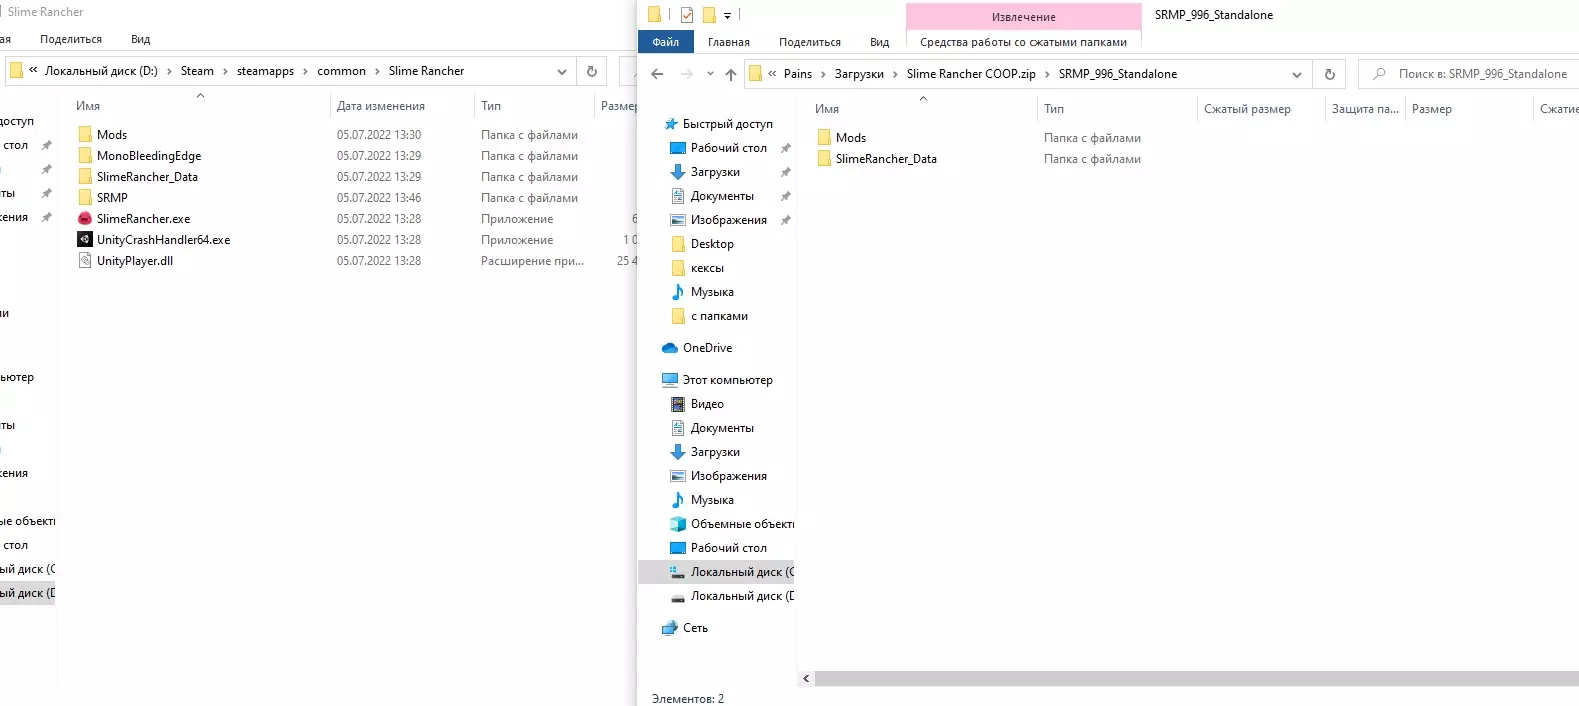
Task: Open Музыка under Quick access
Action: coord(712,292)
